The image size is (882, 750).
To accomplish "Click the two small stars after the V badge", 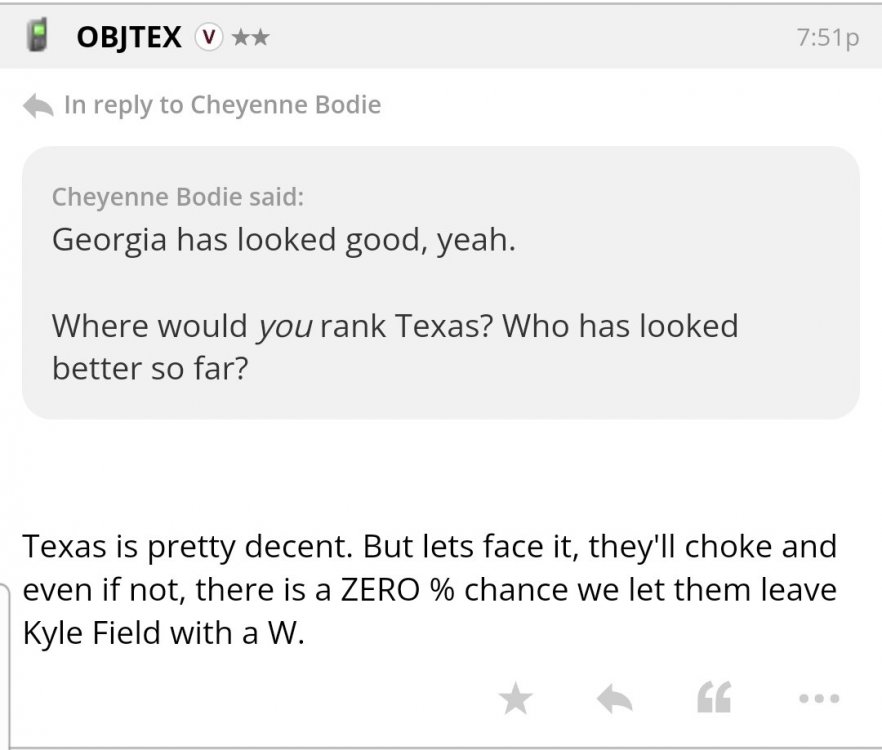I will pyautogui.click(x=250, y=38).
